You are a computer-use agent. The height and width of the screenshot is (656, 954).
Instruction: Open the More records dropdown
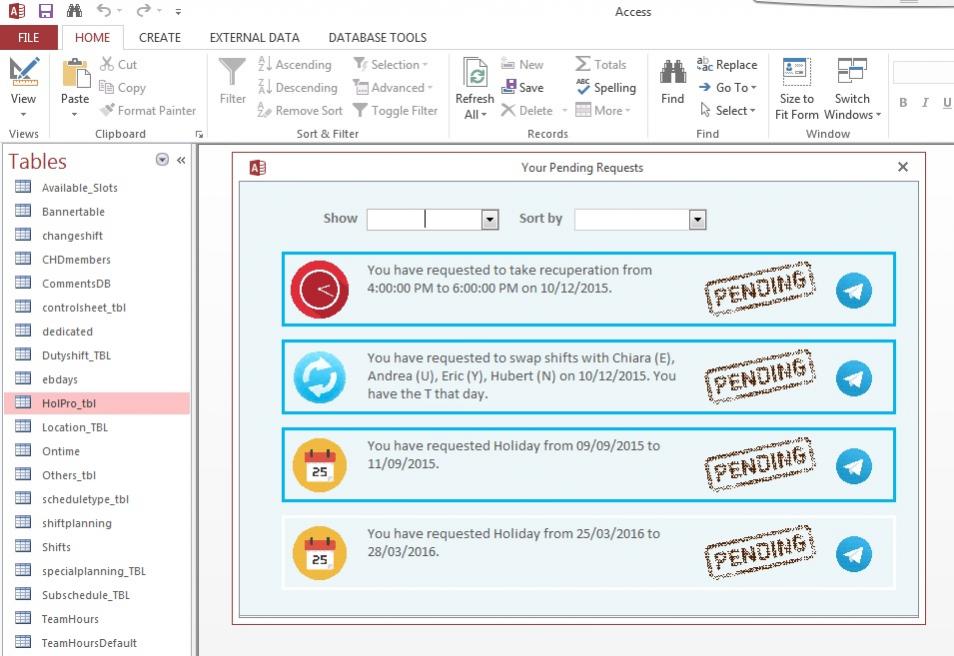[x=603, y=111]
